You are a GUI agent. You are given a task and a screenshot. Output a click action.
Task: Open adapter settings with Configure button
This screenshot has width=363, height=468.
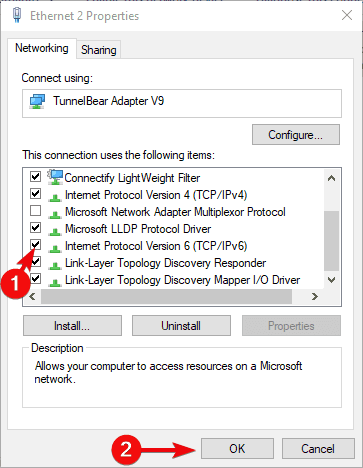[x=296, y=135]
